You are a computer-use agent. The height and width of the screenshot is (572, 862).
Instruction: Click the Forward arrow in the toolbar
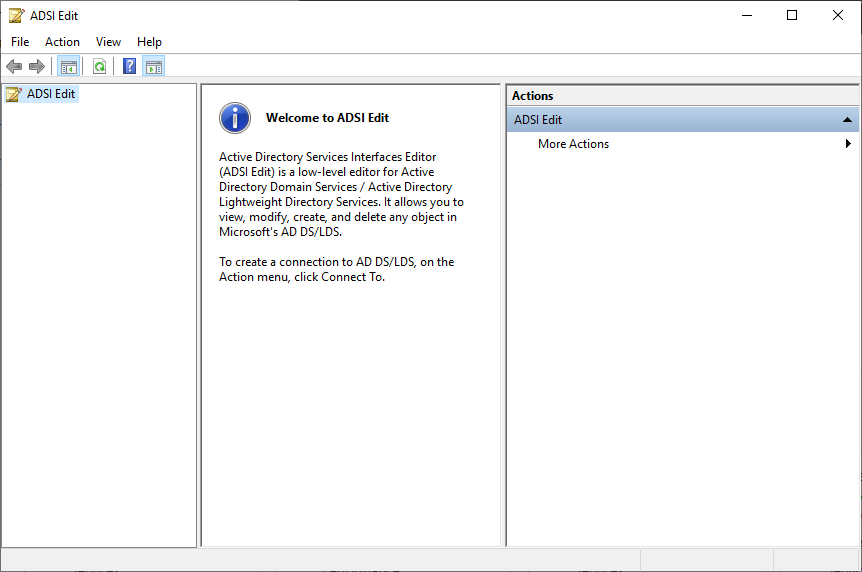tap(37, 67)
